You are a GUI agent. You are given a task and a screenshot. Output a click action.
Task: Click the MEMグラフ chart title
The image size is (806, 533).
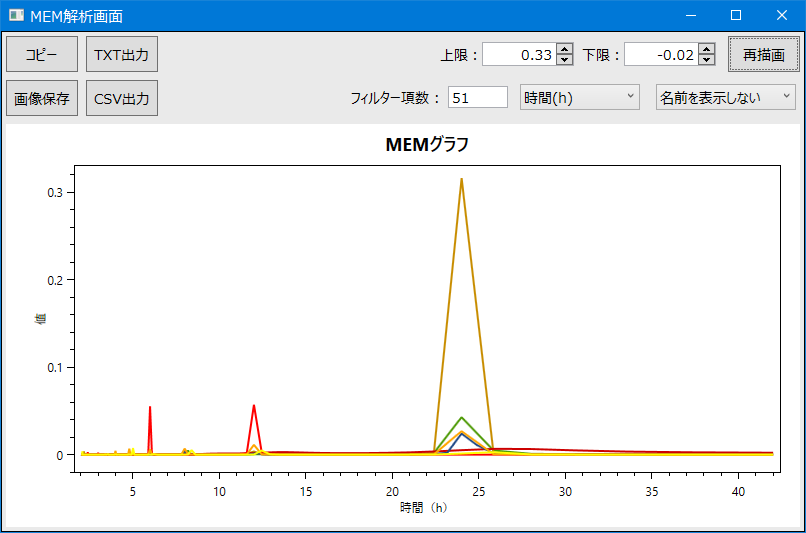click(x=427, y=144)
